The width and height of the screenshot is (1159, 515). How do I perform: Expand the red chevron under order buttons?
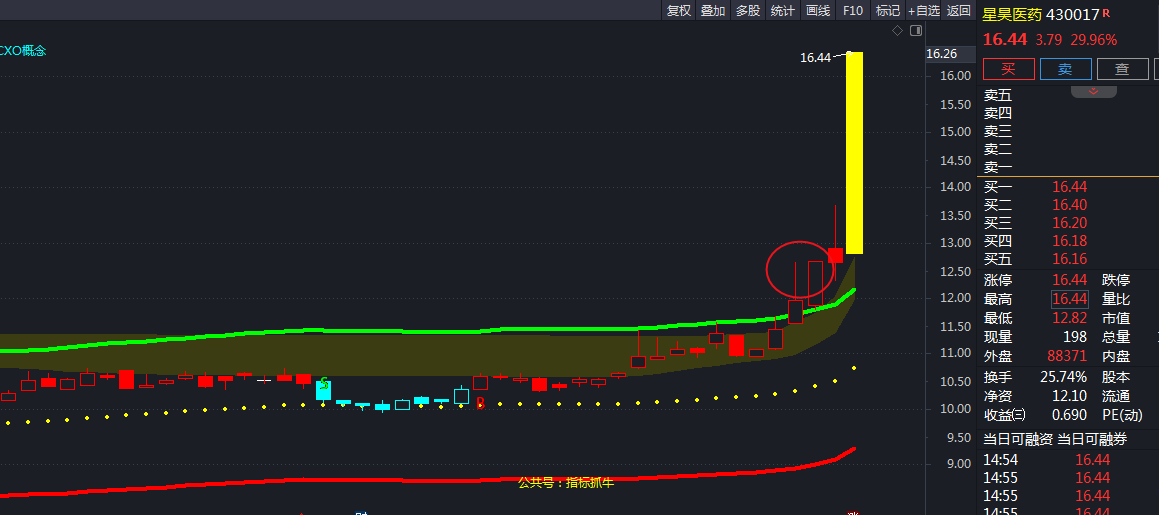coord(1093,91)
